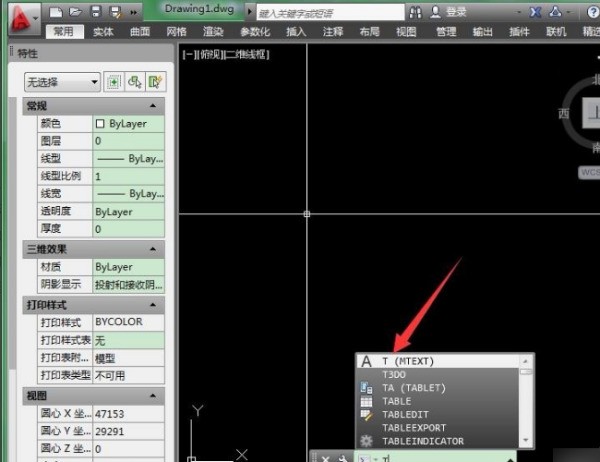
Task: Open the 无选择 selection dropdown
Action: point(62,82)
